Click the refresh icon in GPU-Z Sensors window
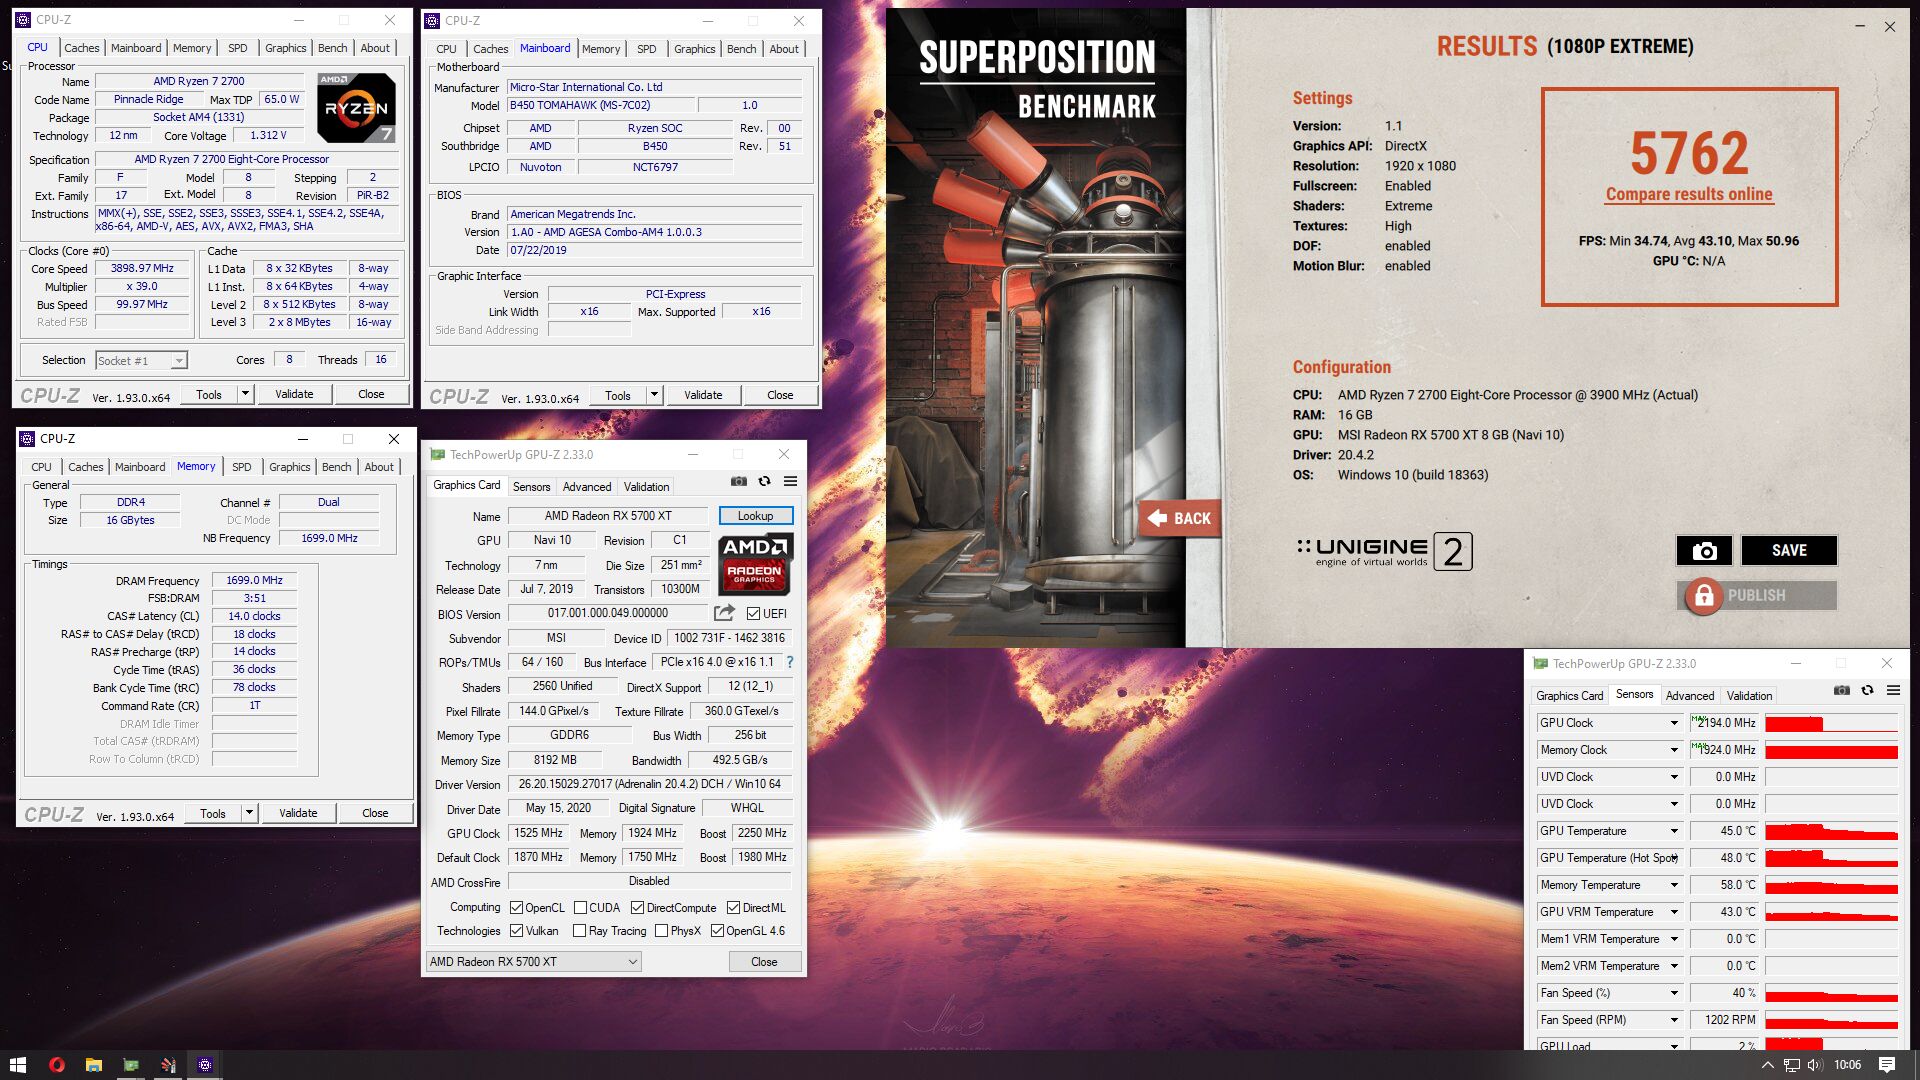 coord(1867,690)
